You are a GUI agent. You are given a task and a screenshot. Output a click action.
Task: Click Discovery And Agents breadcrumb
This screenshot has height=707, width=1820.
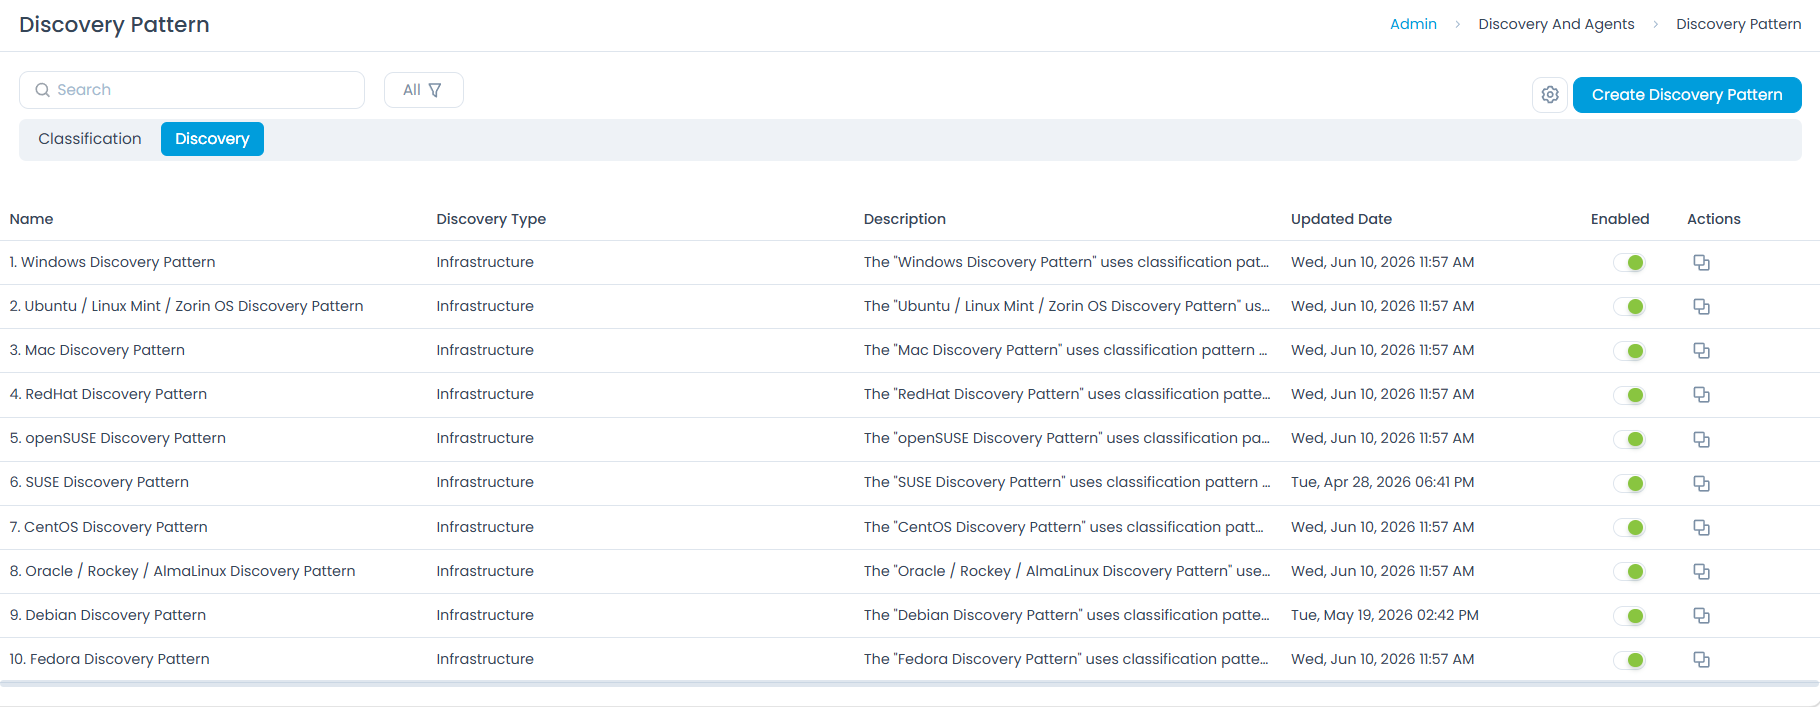[1556, 24]
